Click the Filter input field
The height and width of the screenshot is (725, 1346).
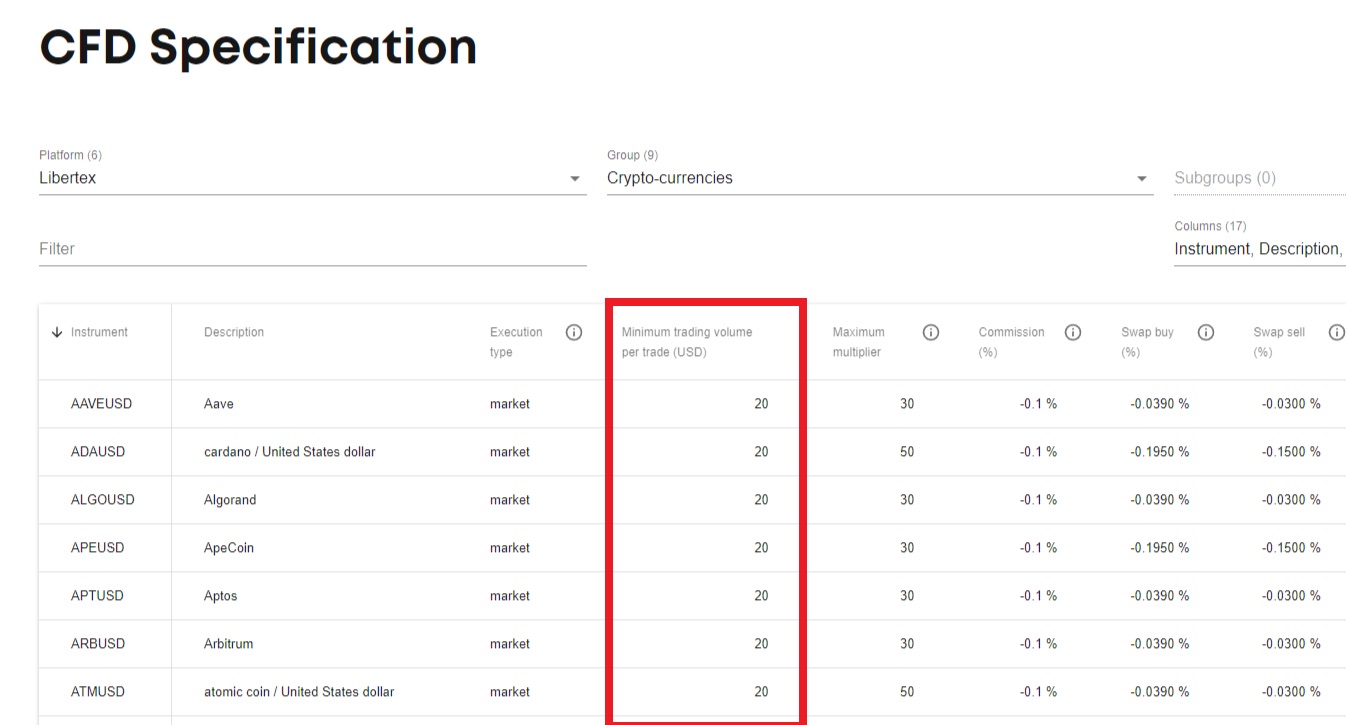(313, 248)
